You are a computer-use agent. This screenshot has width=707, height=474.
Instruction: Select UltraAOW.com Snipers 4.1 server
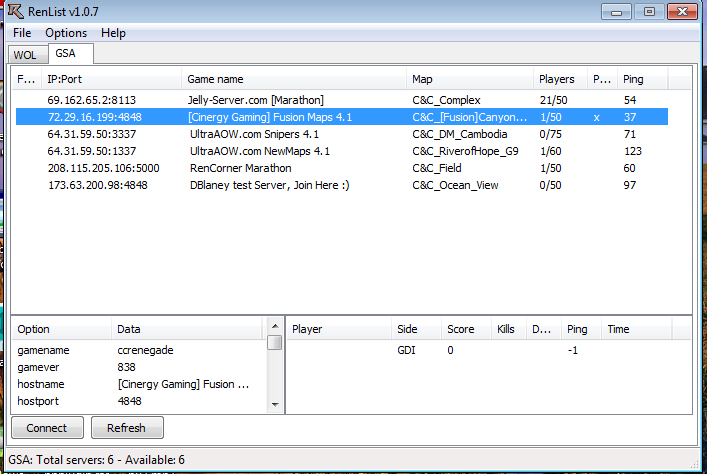click(253, 134)
